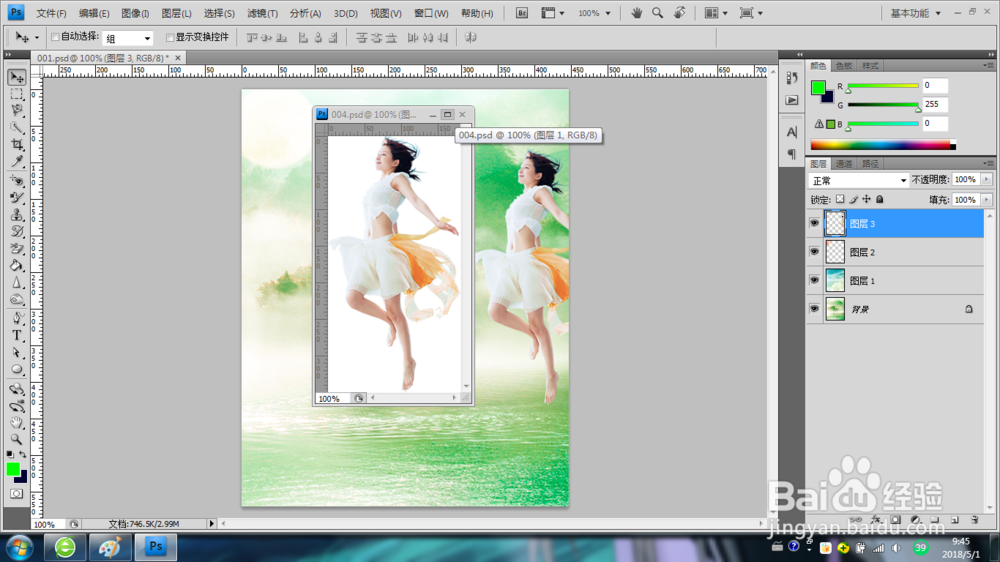
Task: Select the 3D Rotate tool
Action: (17, 388)
